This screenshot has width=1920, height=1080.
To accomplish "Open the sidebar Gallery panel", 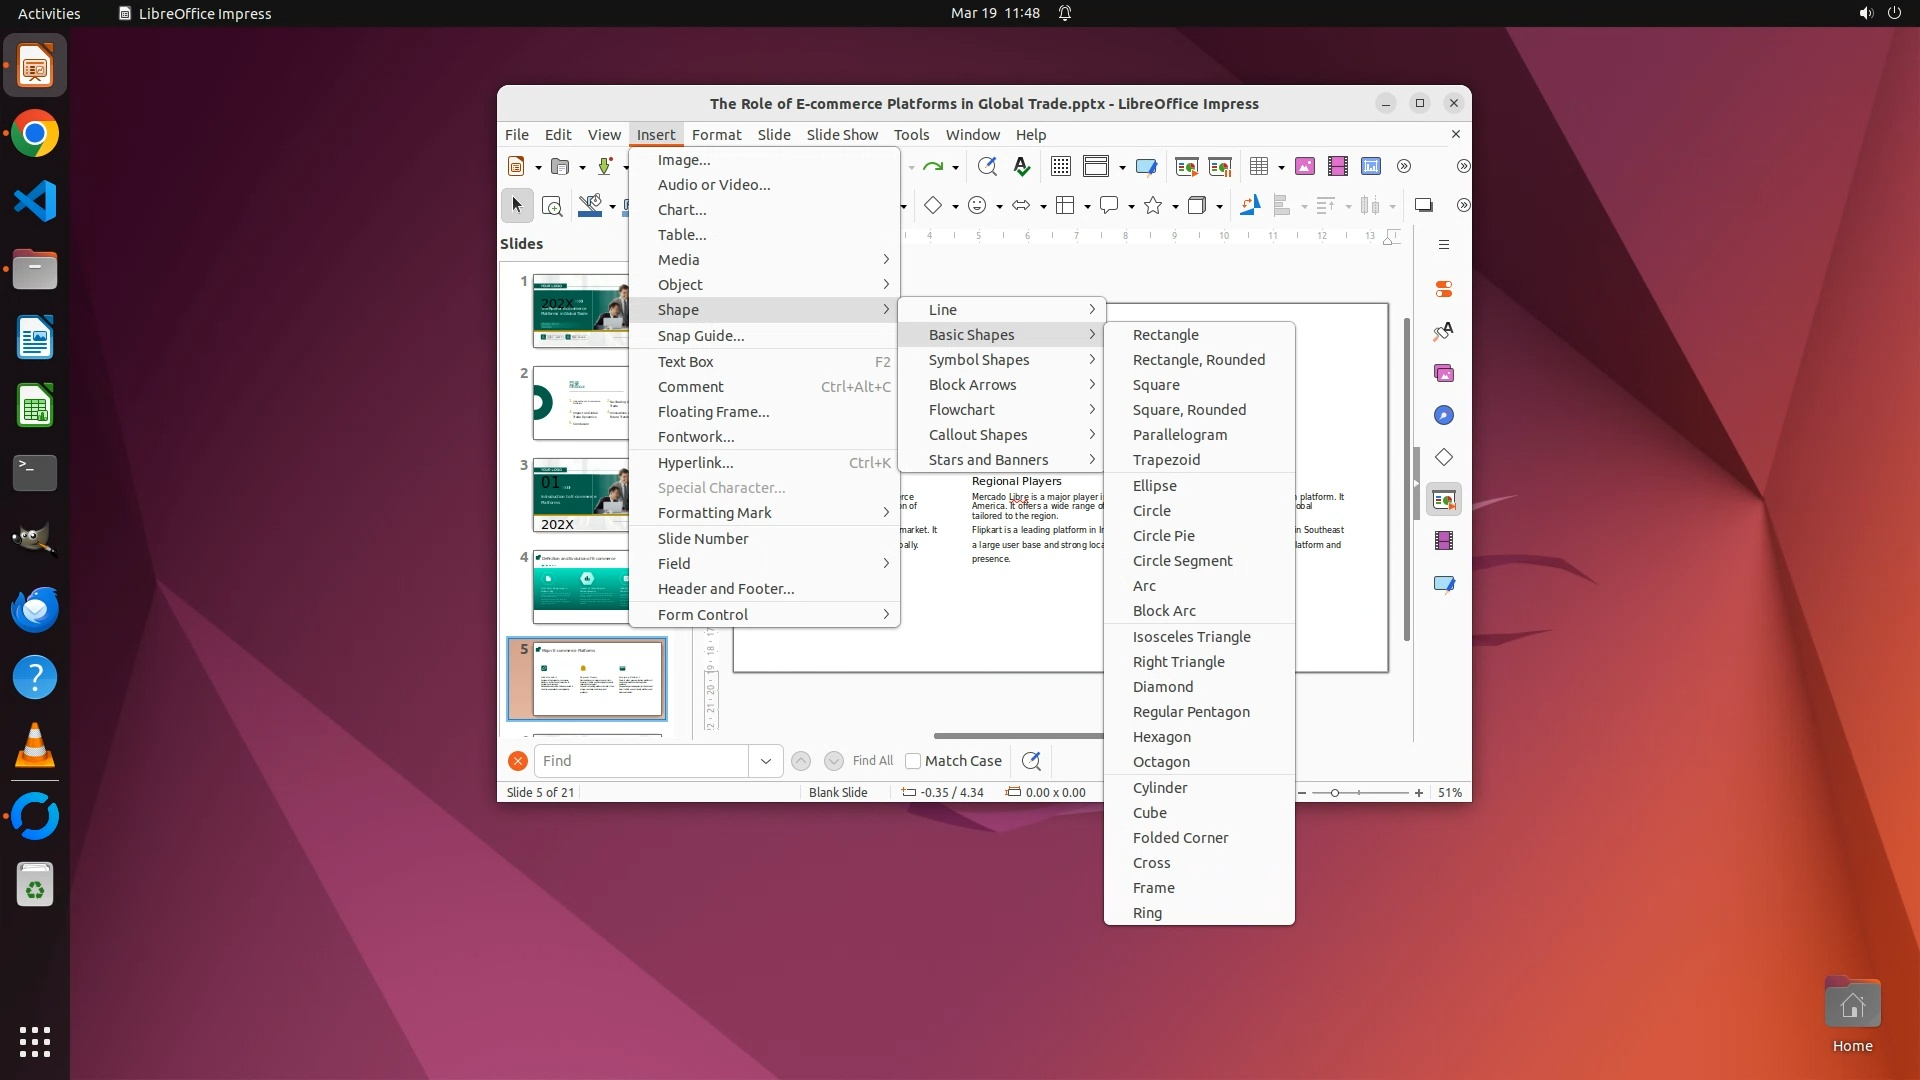I will coord(1443,374).
